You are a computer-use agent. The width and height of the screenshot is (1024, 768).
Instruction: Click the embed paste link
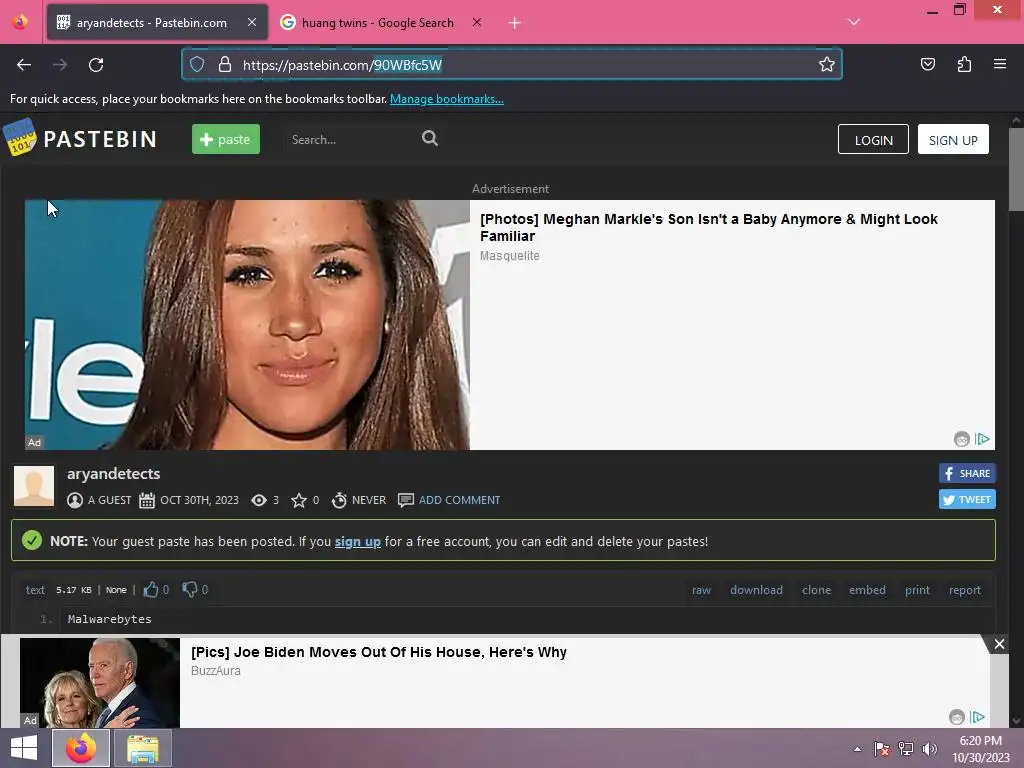pos(867,590)
